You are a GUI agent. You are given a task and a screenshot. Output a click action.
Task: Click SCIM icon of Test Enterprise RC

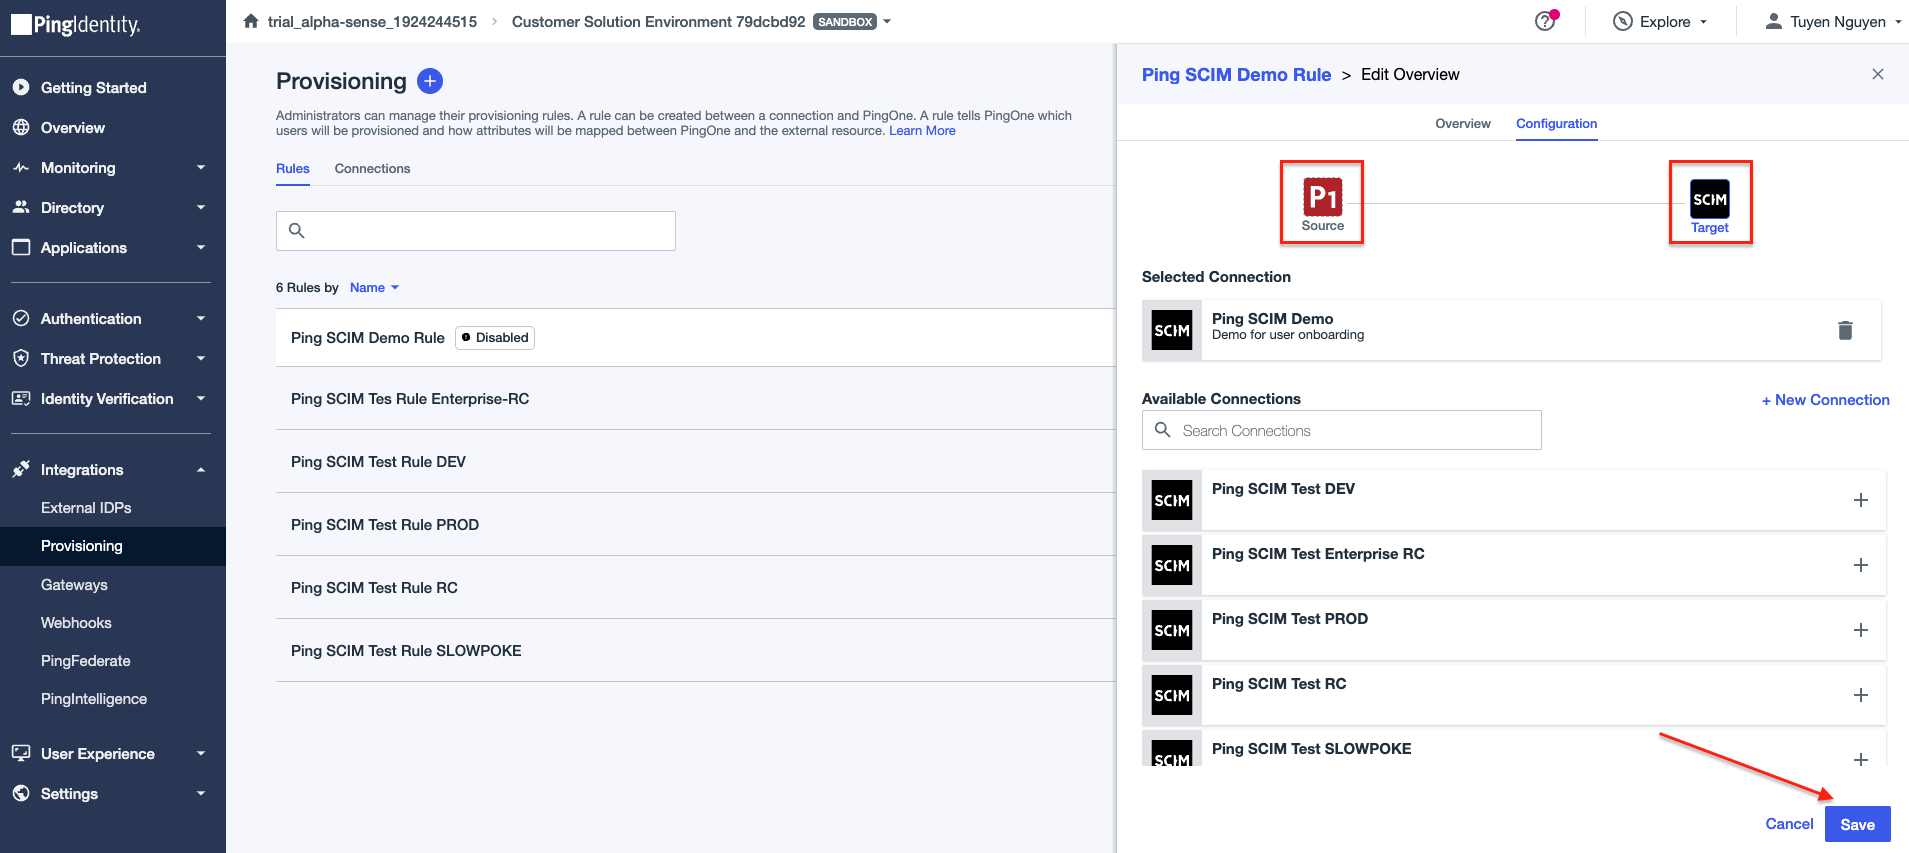1172,565
